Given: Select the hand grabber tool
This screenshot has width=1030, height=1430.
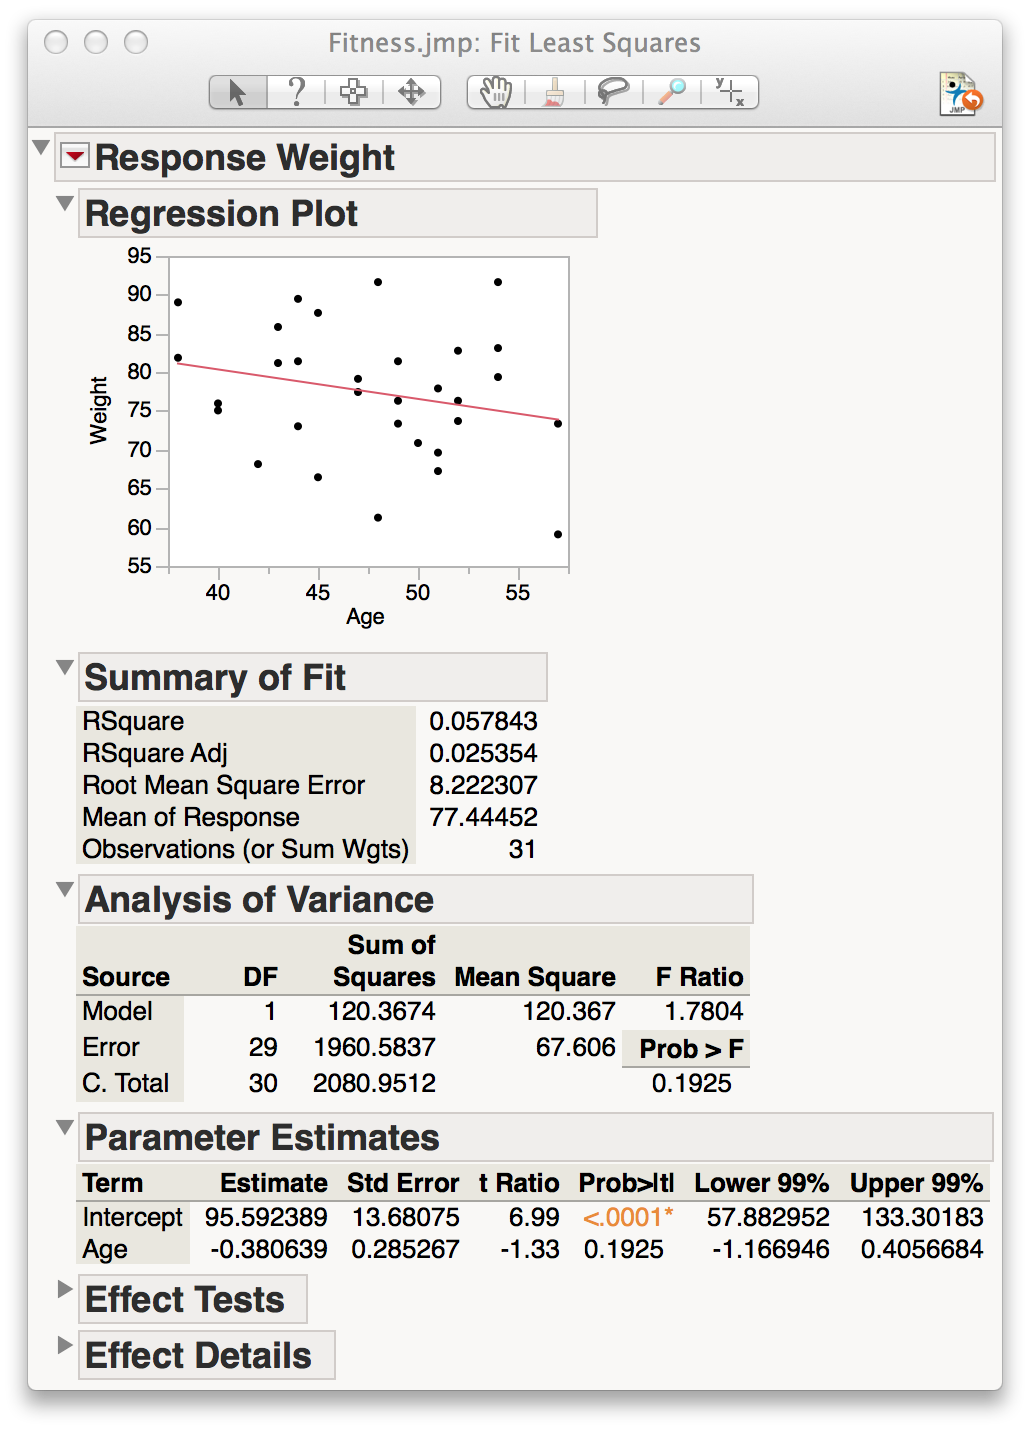Looking at the screenshot, I should pos(495,93).
